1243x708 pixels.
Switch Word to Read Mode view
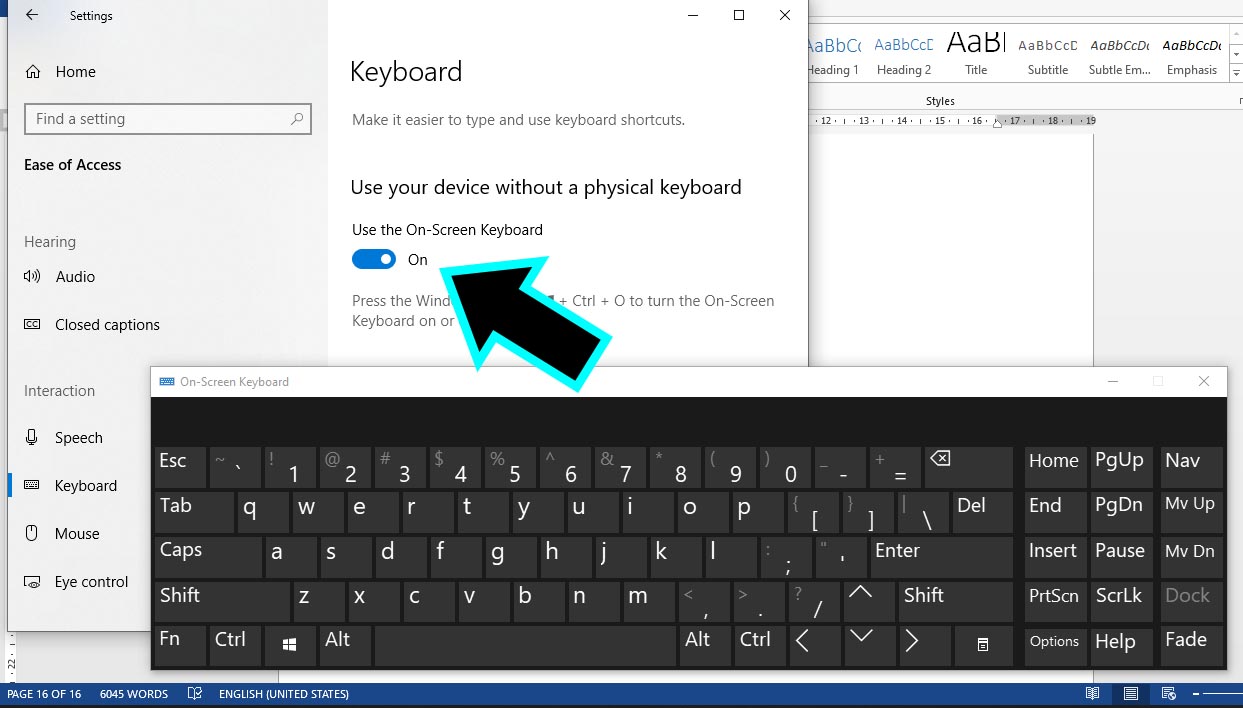[1092, 693]
